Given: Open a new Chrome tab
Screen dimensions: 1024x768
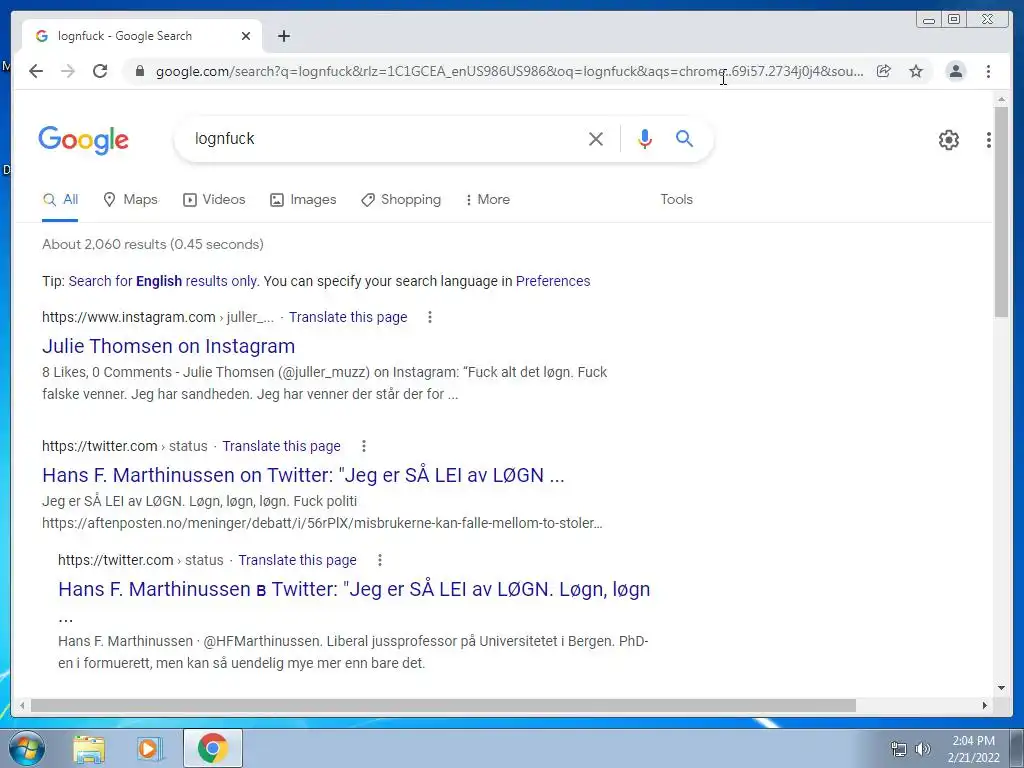Looking at the screenshot, I should pos(283,36).
